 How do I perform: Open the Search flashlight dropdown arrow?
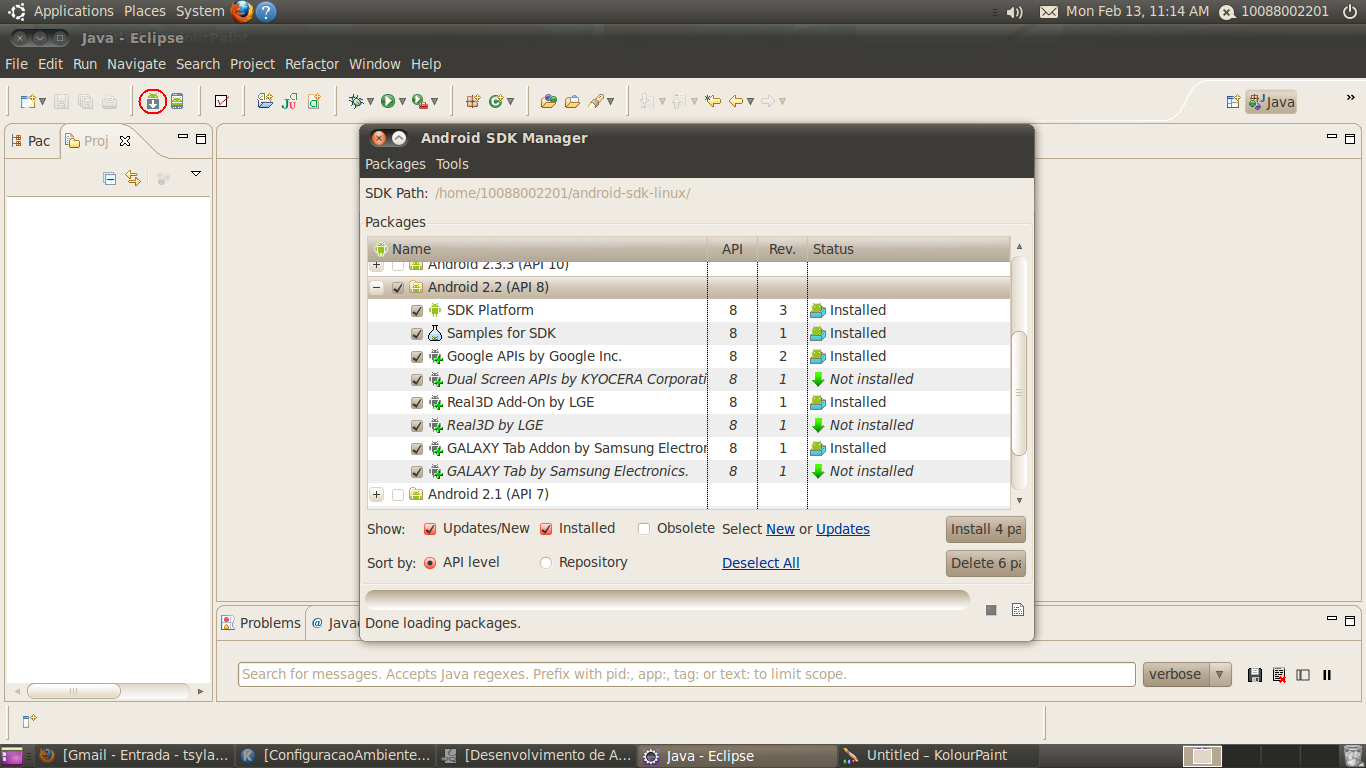tap(610, 102)
